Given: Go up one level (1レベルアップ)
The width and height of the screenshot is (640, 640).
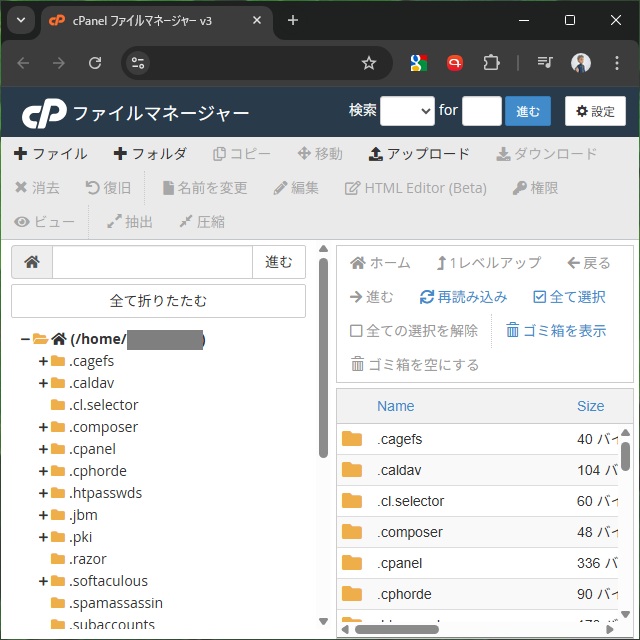Looking at the screenshot, I should pyautogui.click(x=488, y=263).
